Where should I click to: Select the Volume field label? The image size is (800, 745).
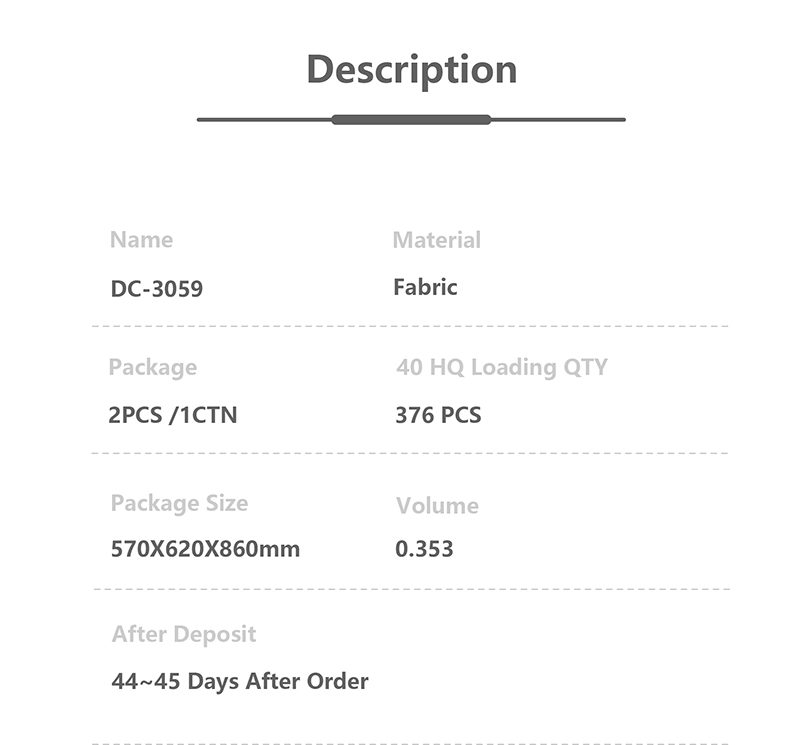pyautogui.click(x=437, y=506)
